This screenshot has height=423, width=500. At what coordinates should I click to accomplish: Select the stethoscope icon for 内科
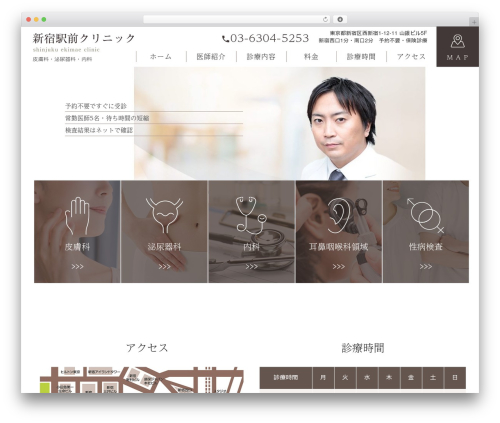pyautogui.click(x=251, y=215)
